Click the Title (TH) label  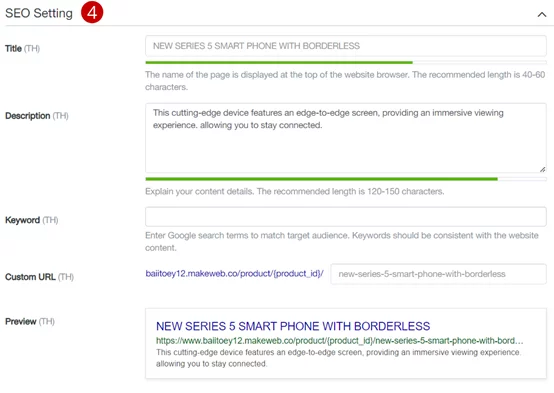[22, 48]
